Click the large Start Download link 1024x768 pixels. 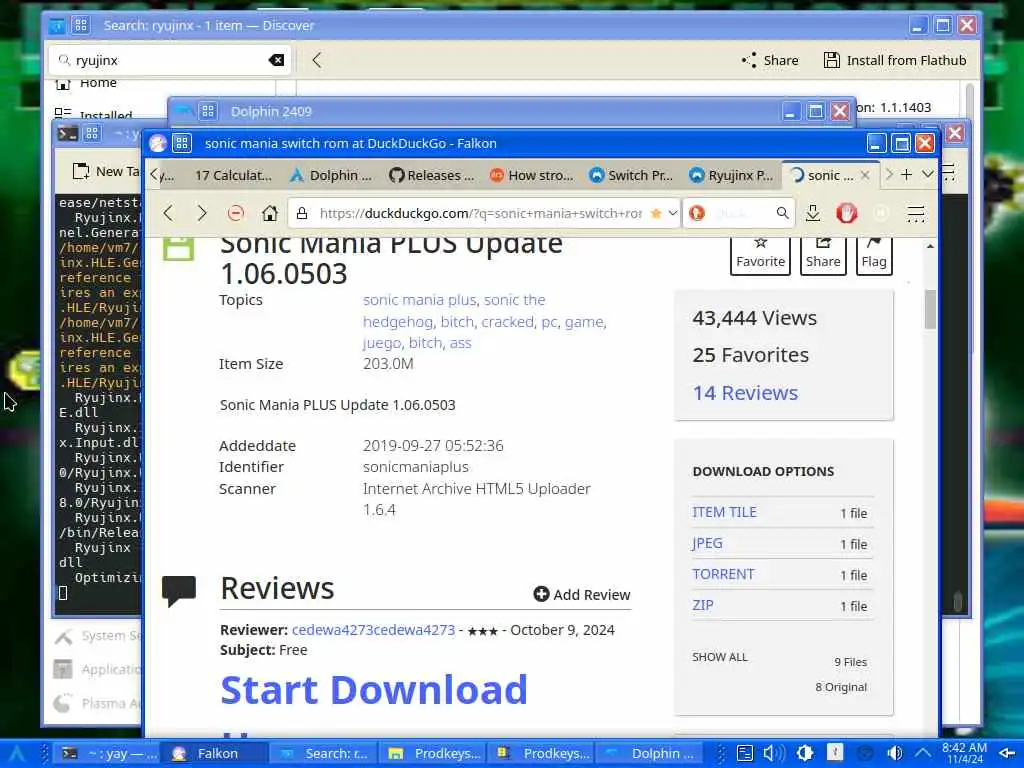click(x=374, y=690)
